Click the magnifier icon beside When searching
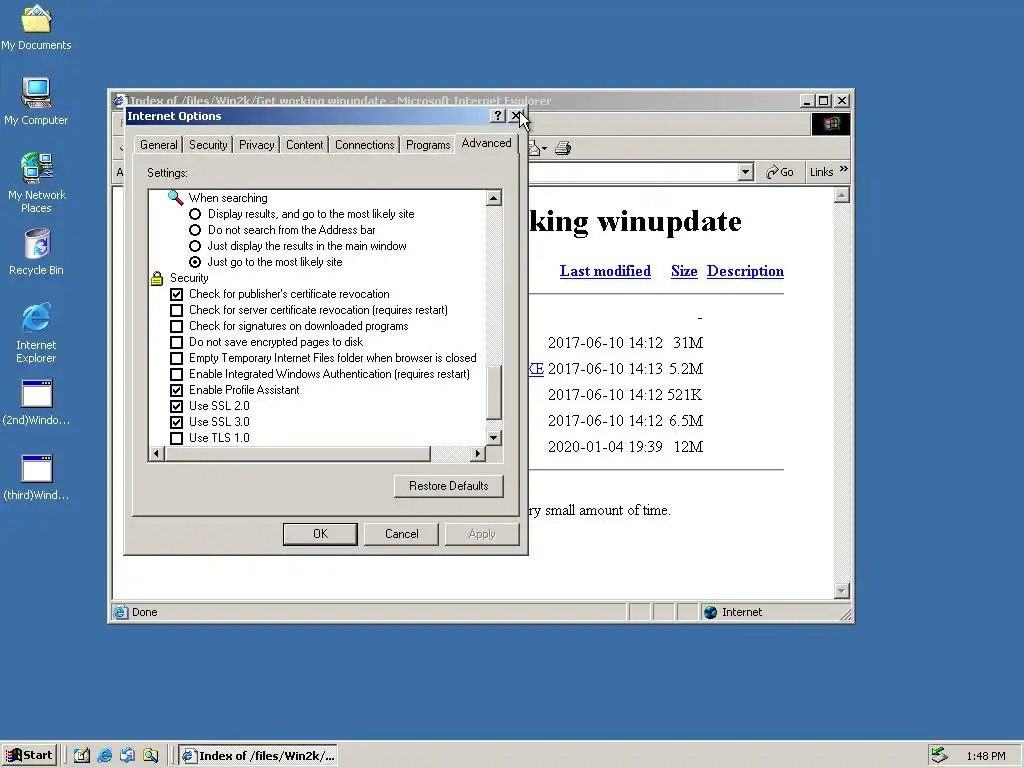Image resolution: width=1024 pixels, height=768 pixels. pos(175,197)
